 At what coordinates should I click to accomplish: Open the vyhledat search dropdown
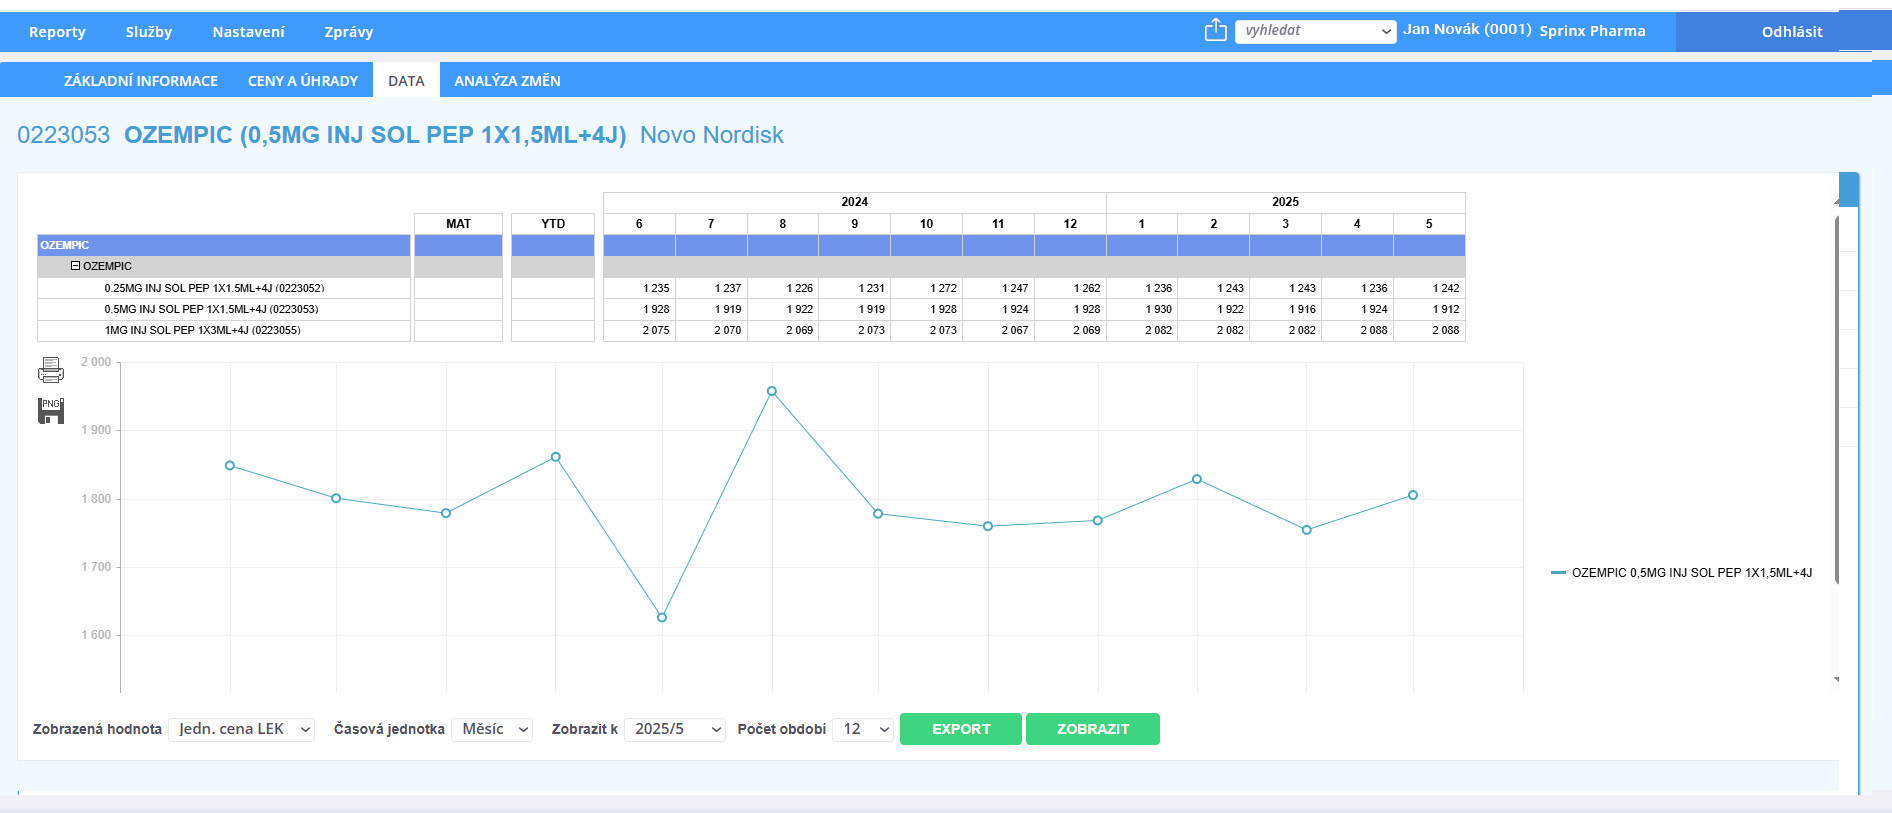pyautogui.click(x=1315, y=31)
